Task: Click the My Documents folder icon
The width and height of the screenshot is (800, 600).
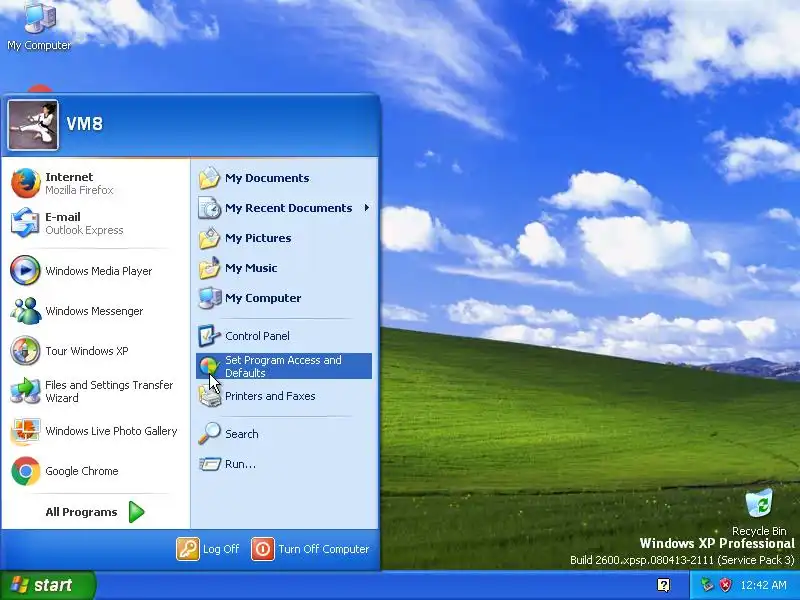Action: pos(209,178)
